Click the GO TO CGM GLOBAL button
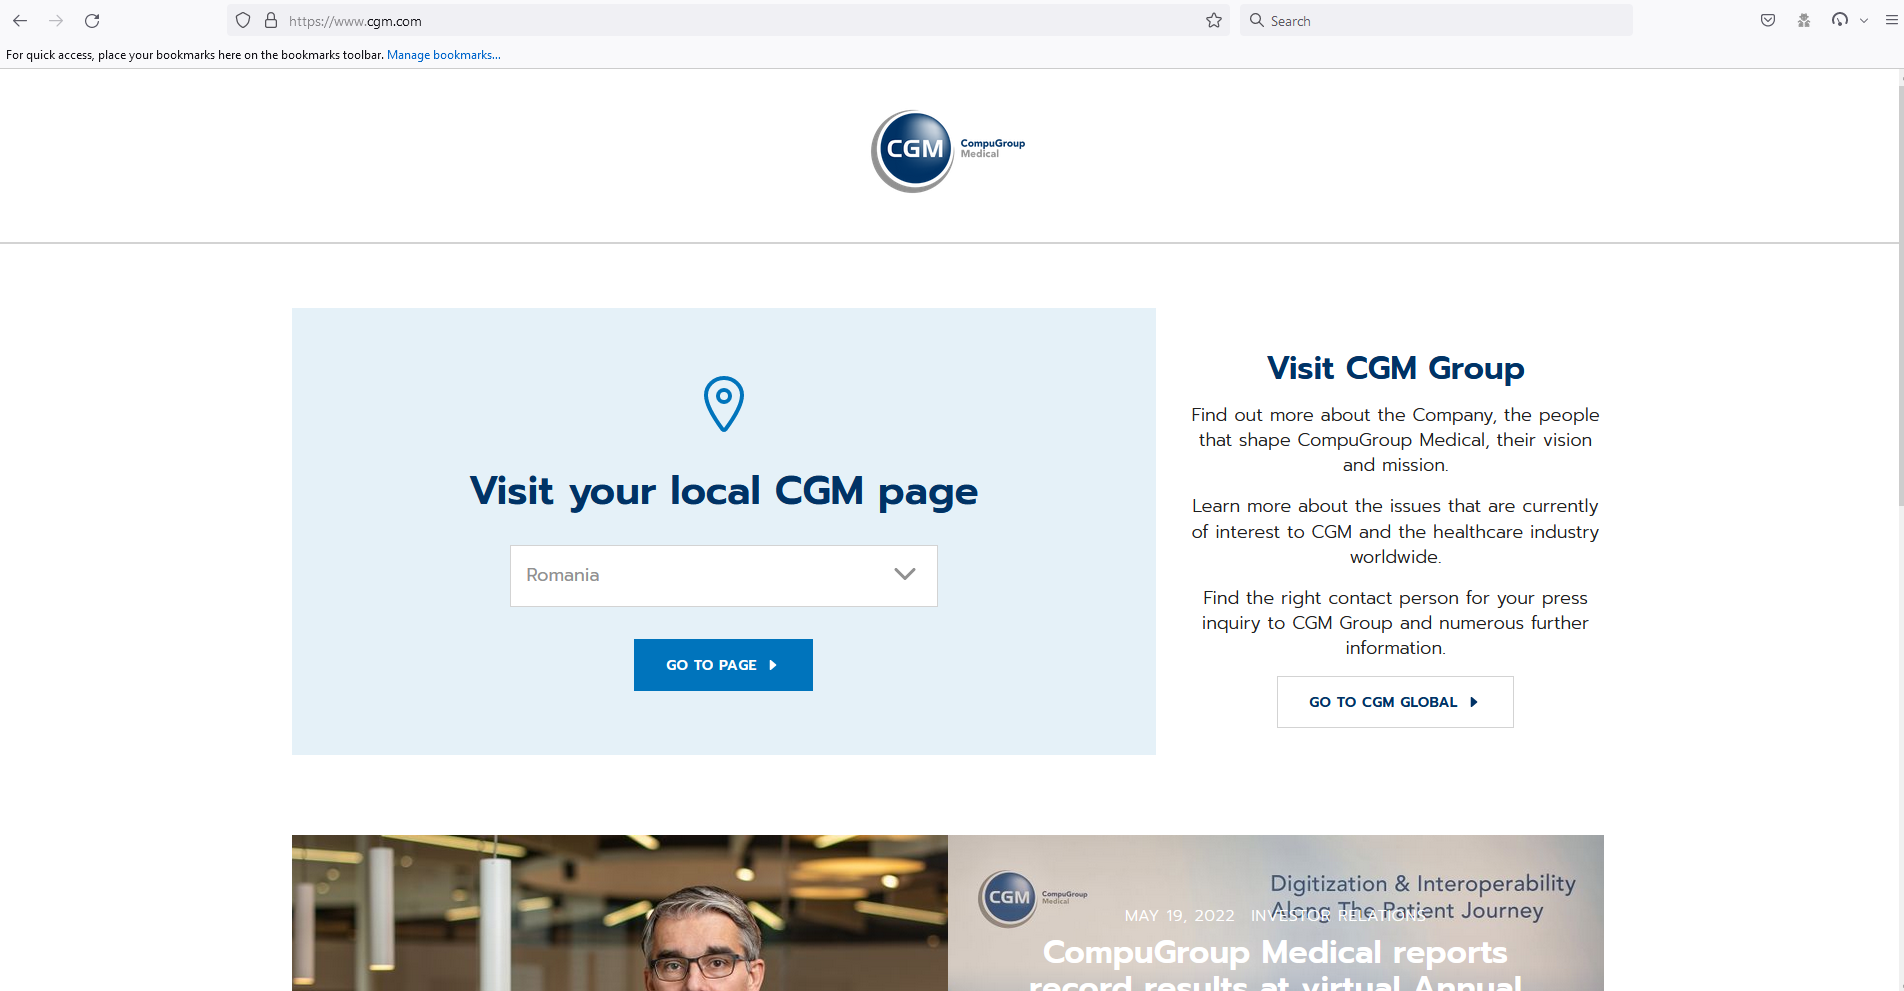1904x991 pixels. [1394, 701]
